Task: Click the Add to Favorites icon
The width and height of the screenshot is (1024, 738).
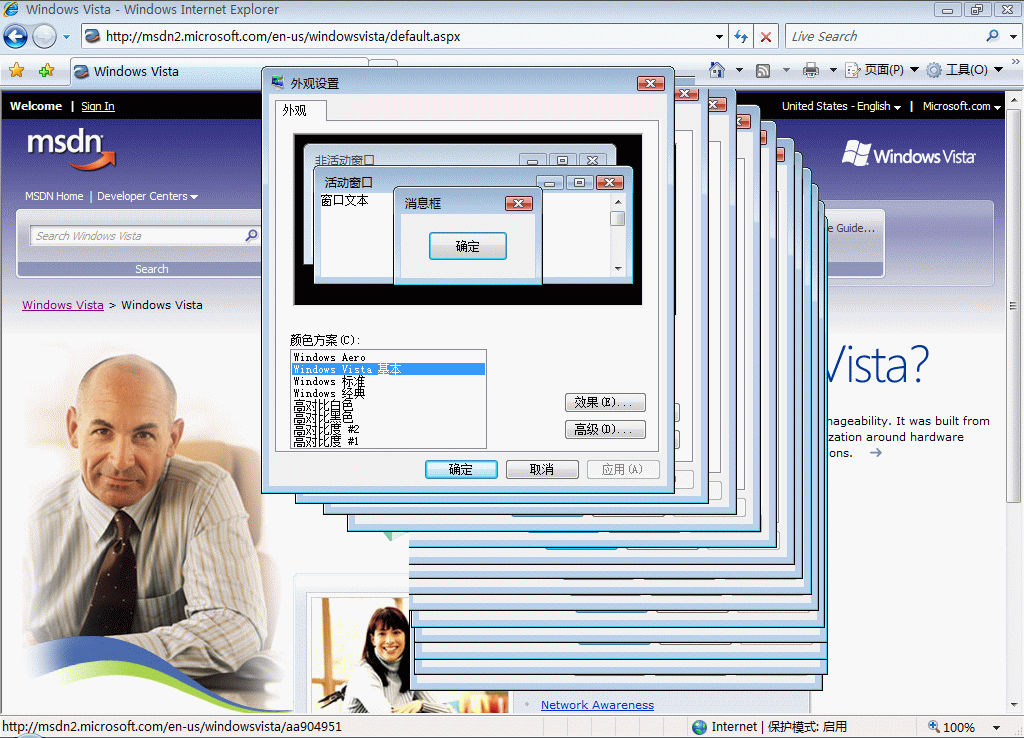Action: tap(46, 71)
